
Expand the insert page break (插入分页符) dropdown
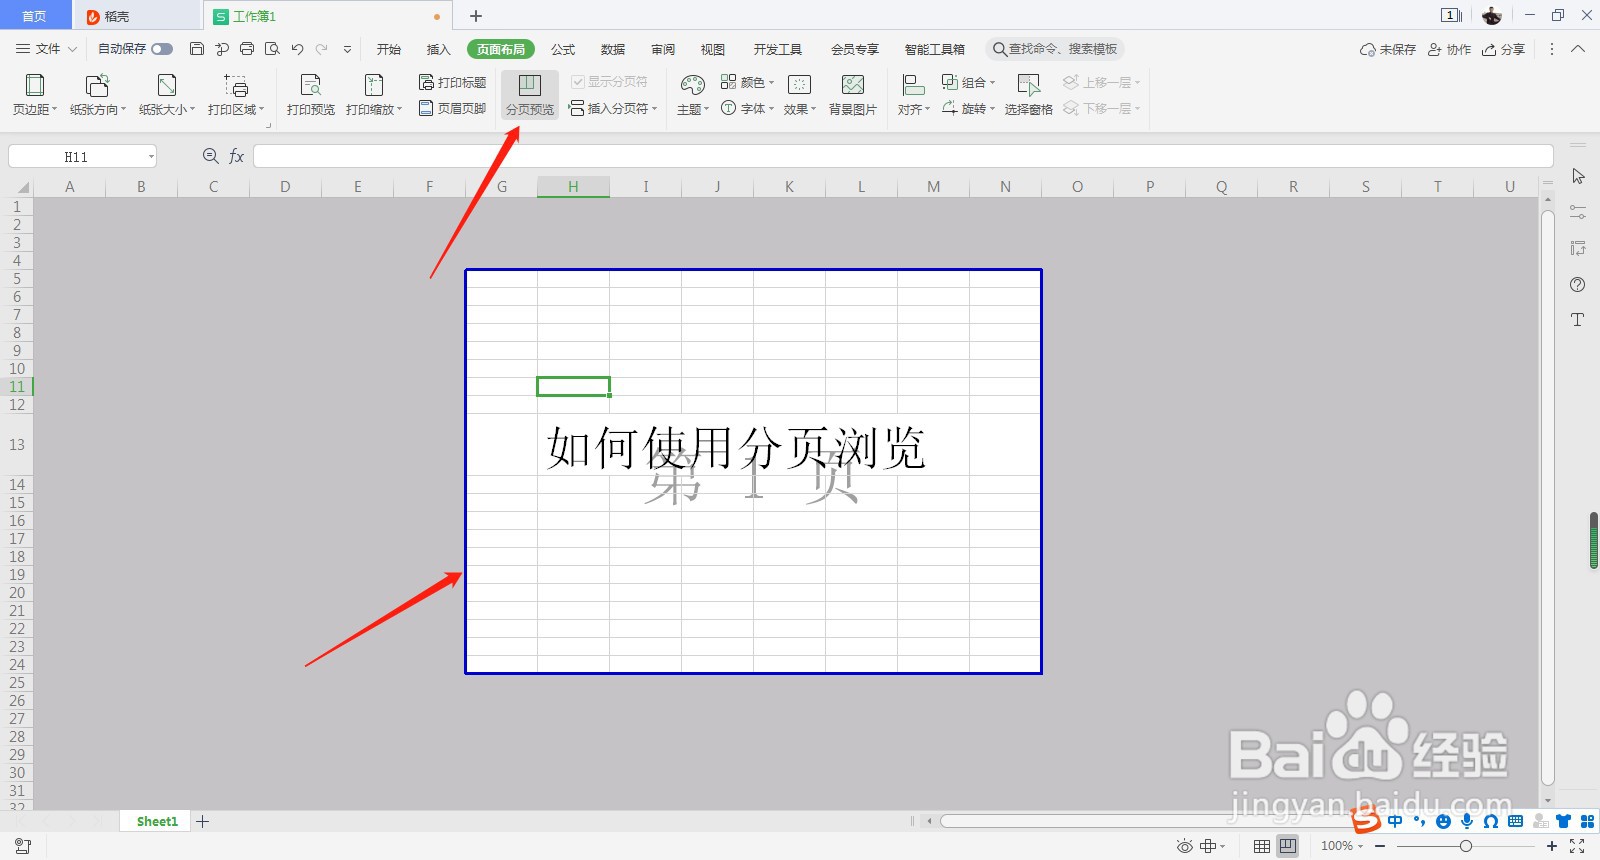[x=654, y=108]
